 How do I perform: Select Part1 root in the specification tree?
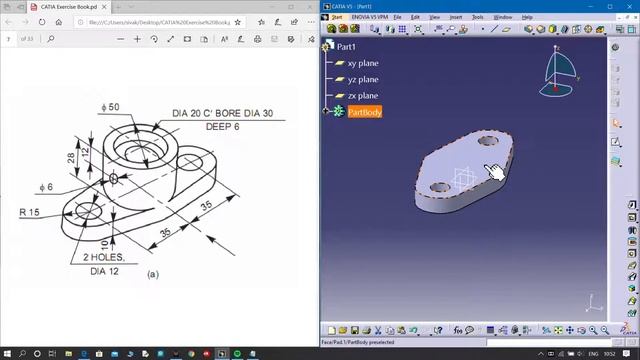point(346,47)
